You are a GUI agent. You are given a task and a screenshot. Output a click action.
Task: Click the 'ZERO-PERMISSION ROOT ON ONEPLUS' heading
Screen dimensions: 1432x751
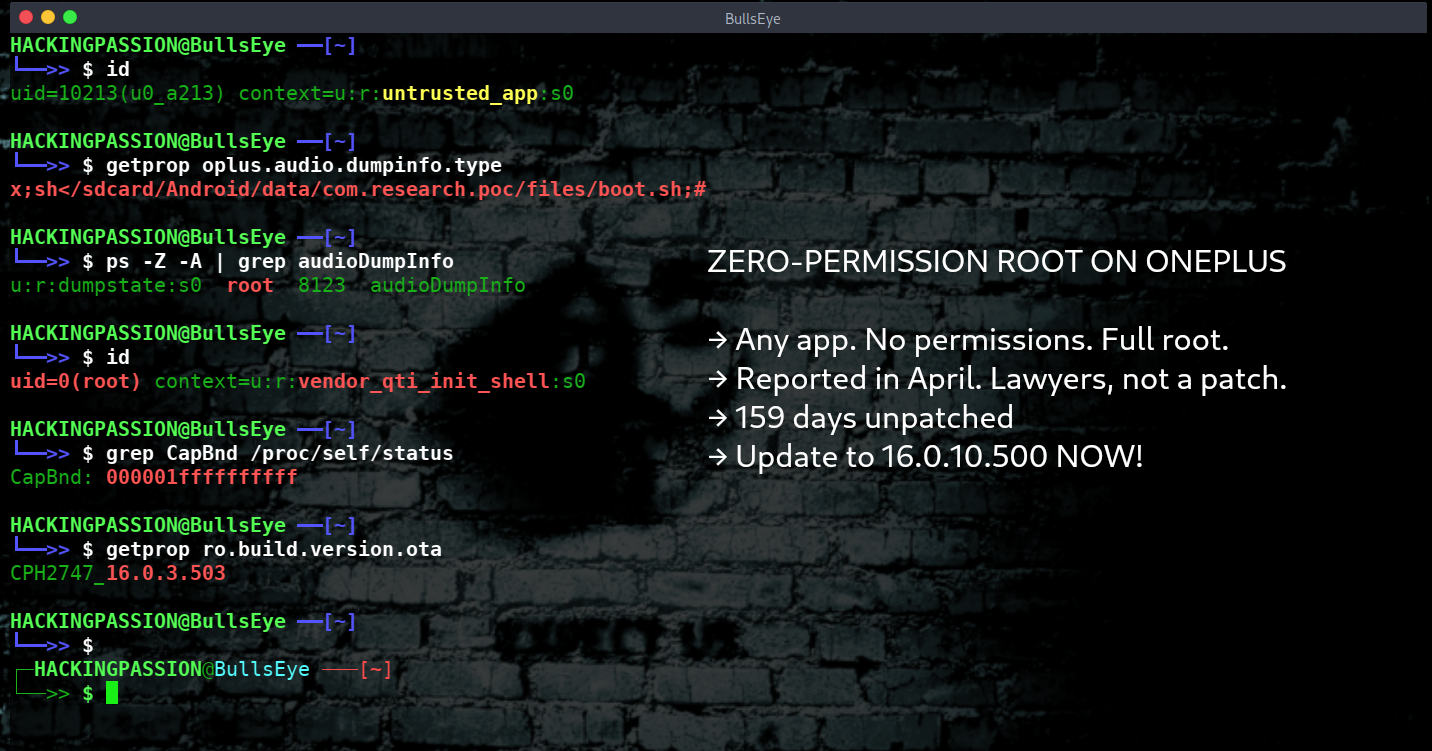997,262
